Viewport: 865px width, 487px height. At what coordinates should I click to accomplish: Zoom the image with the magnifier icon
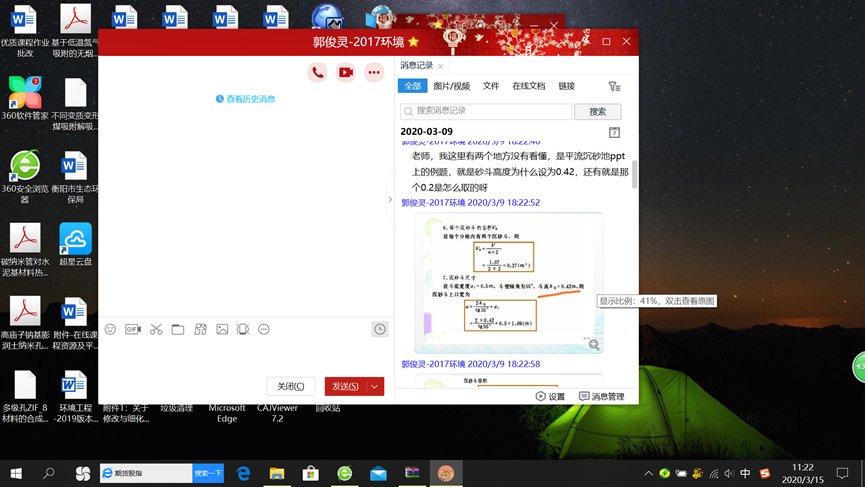[594, 345]
